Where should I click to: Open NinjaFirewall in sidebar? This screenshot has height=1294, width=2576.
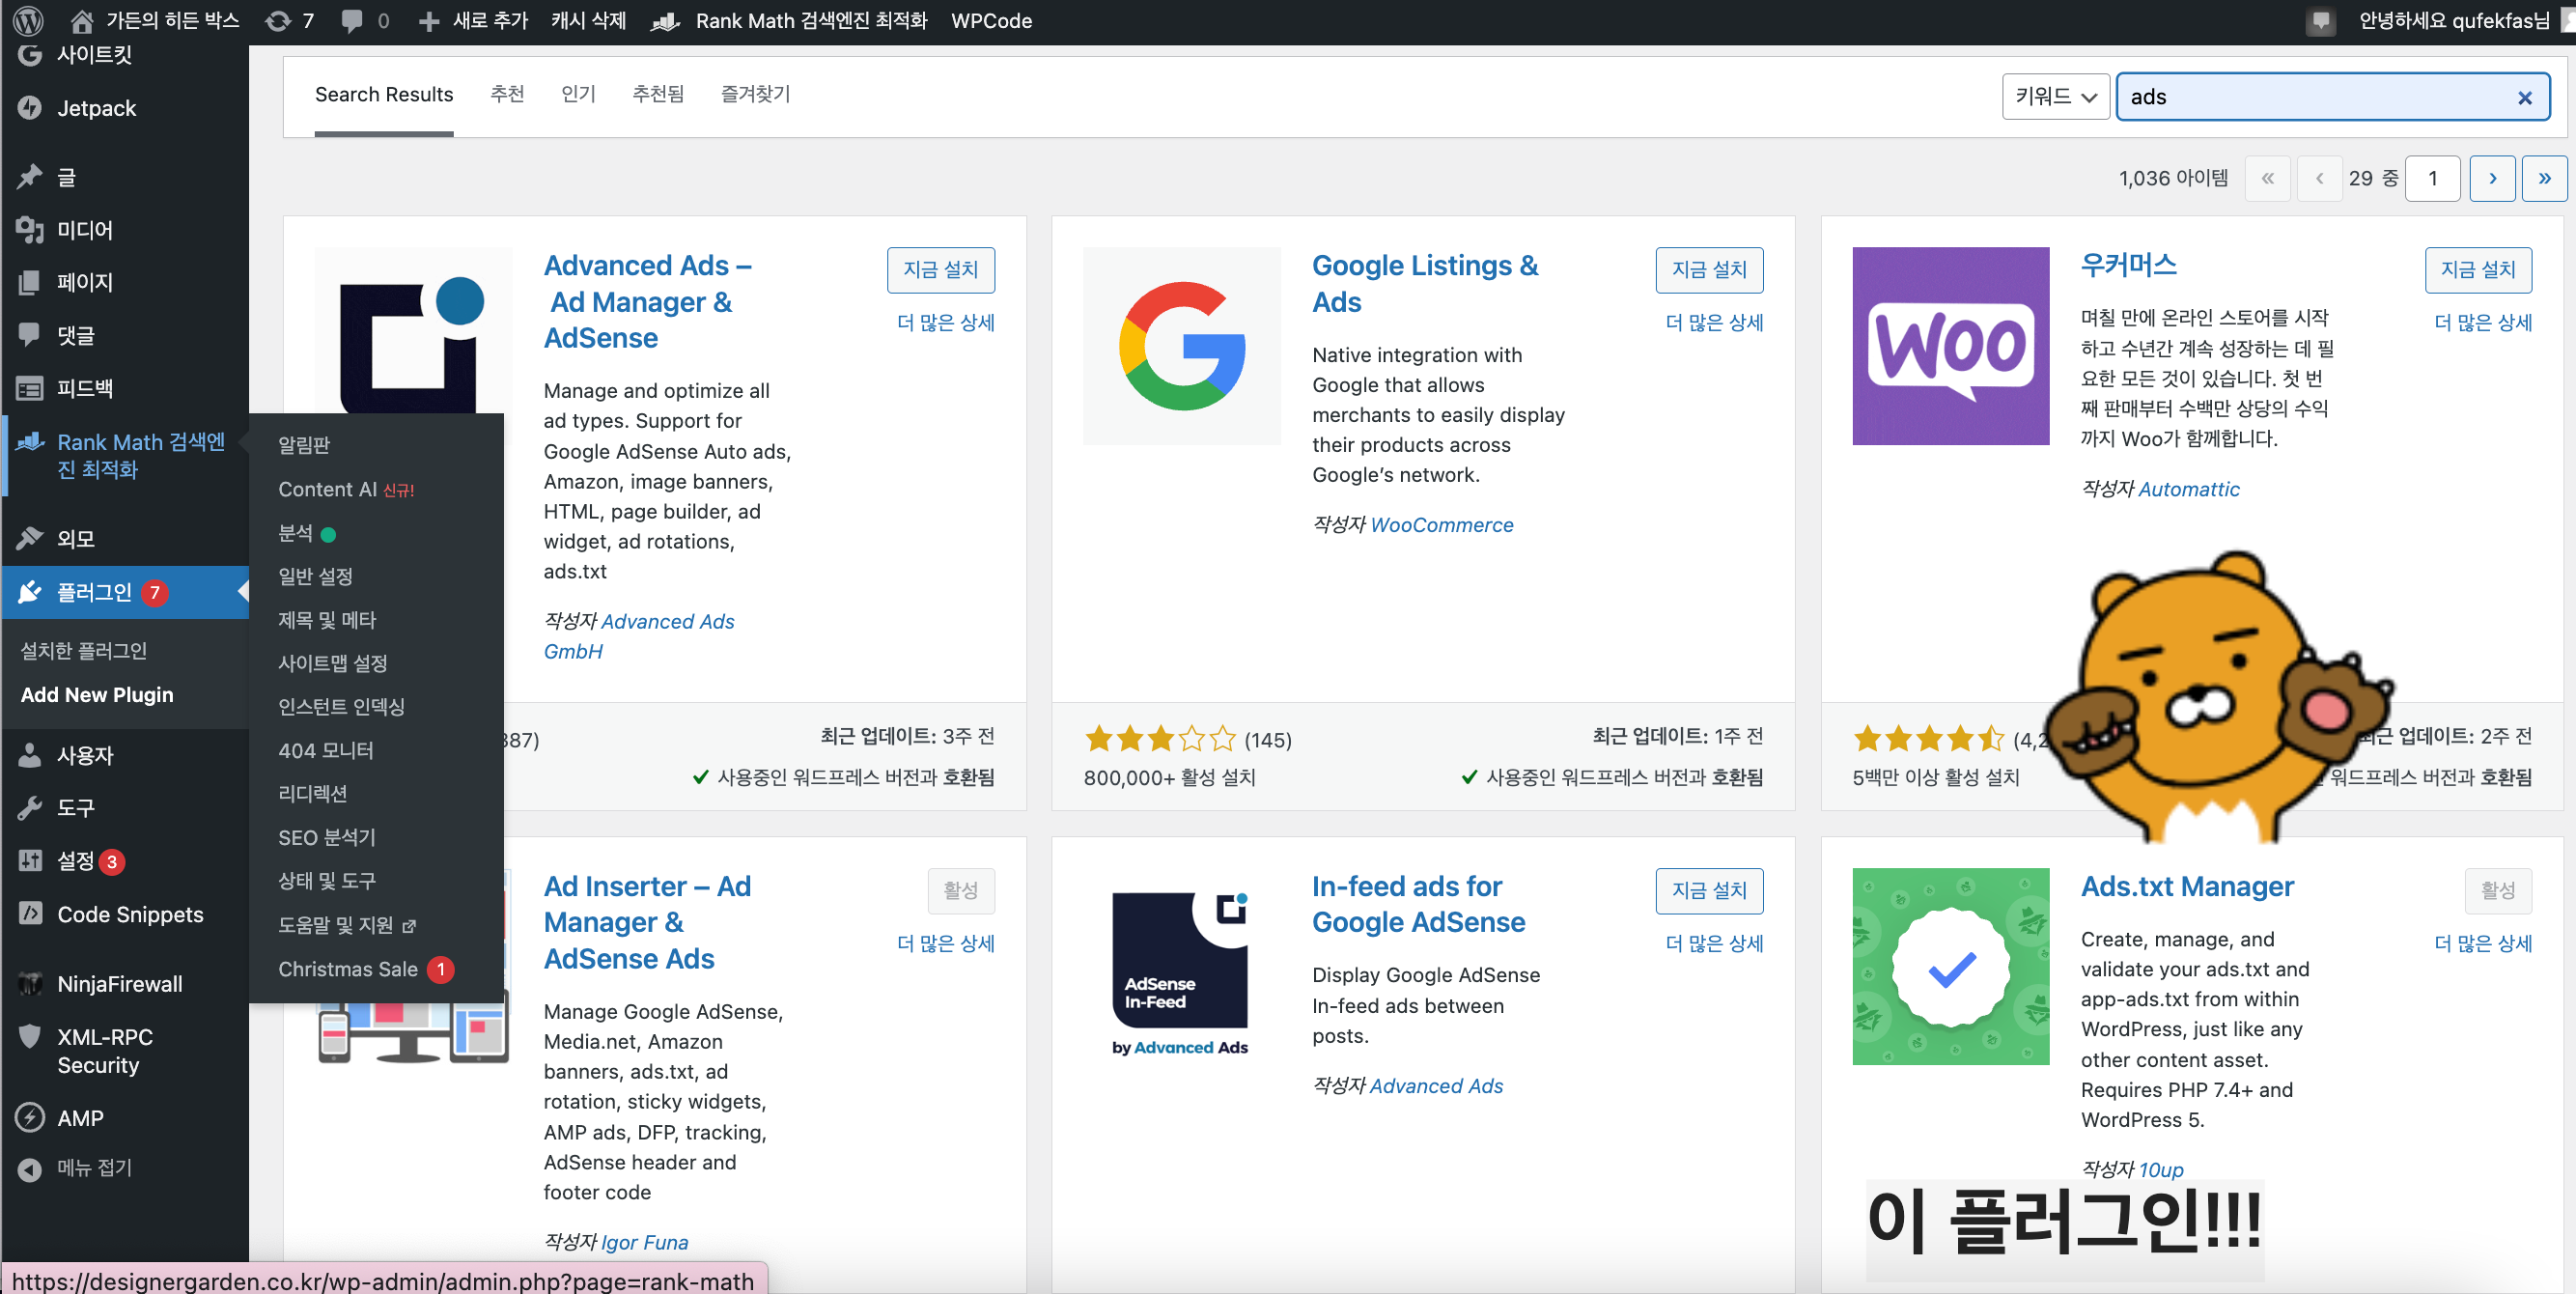pyautogui.click(x=119, y=984)
